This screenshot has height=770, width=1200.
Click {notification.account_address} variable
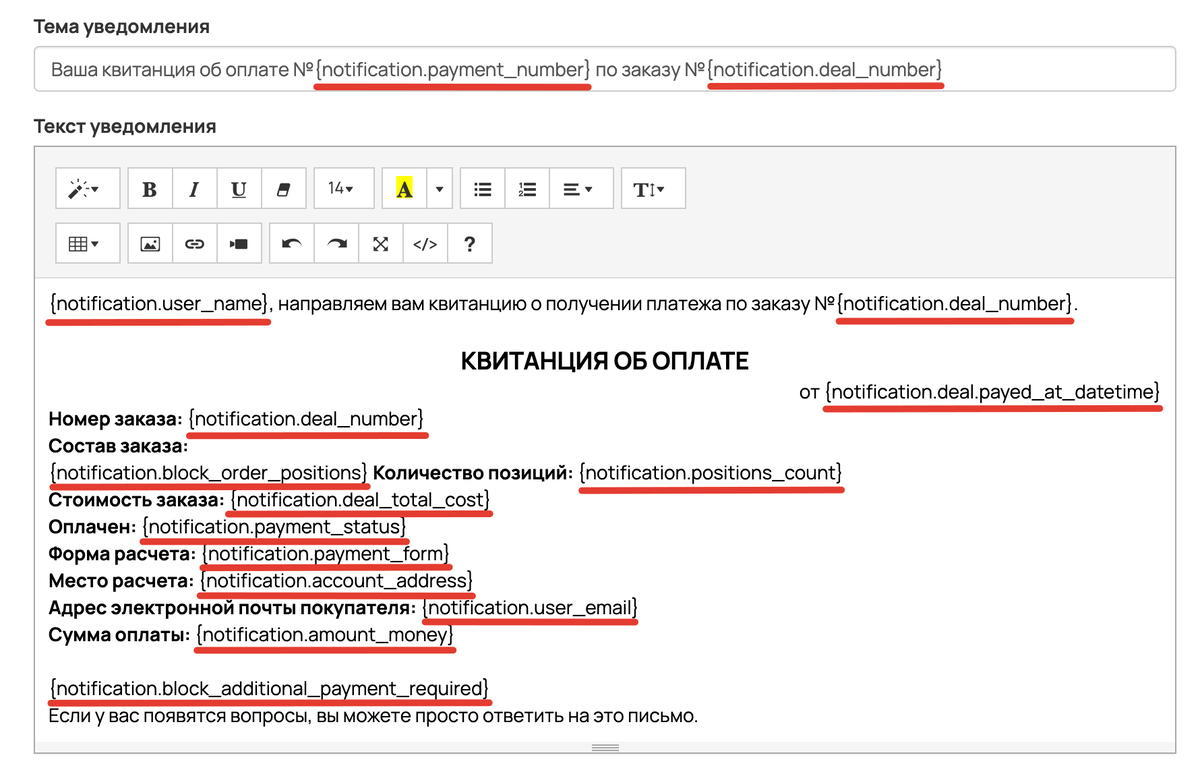336,580
